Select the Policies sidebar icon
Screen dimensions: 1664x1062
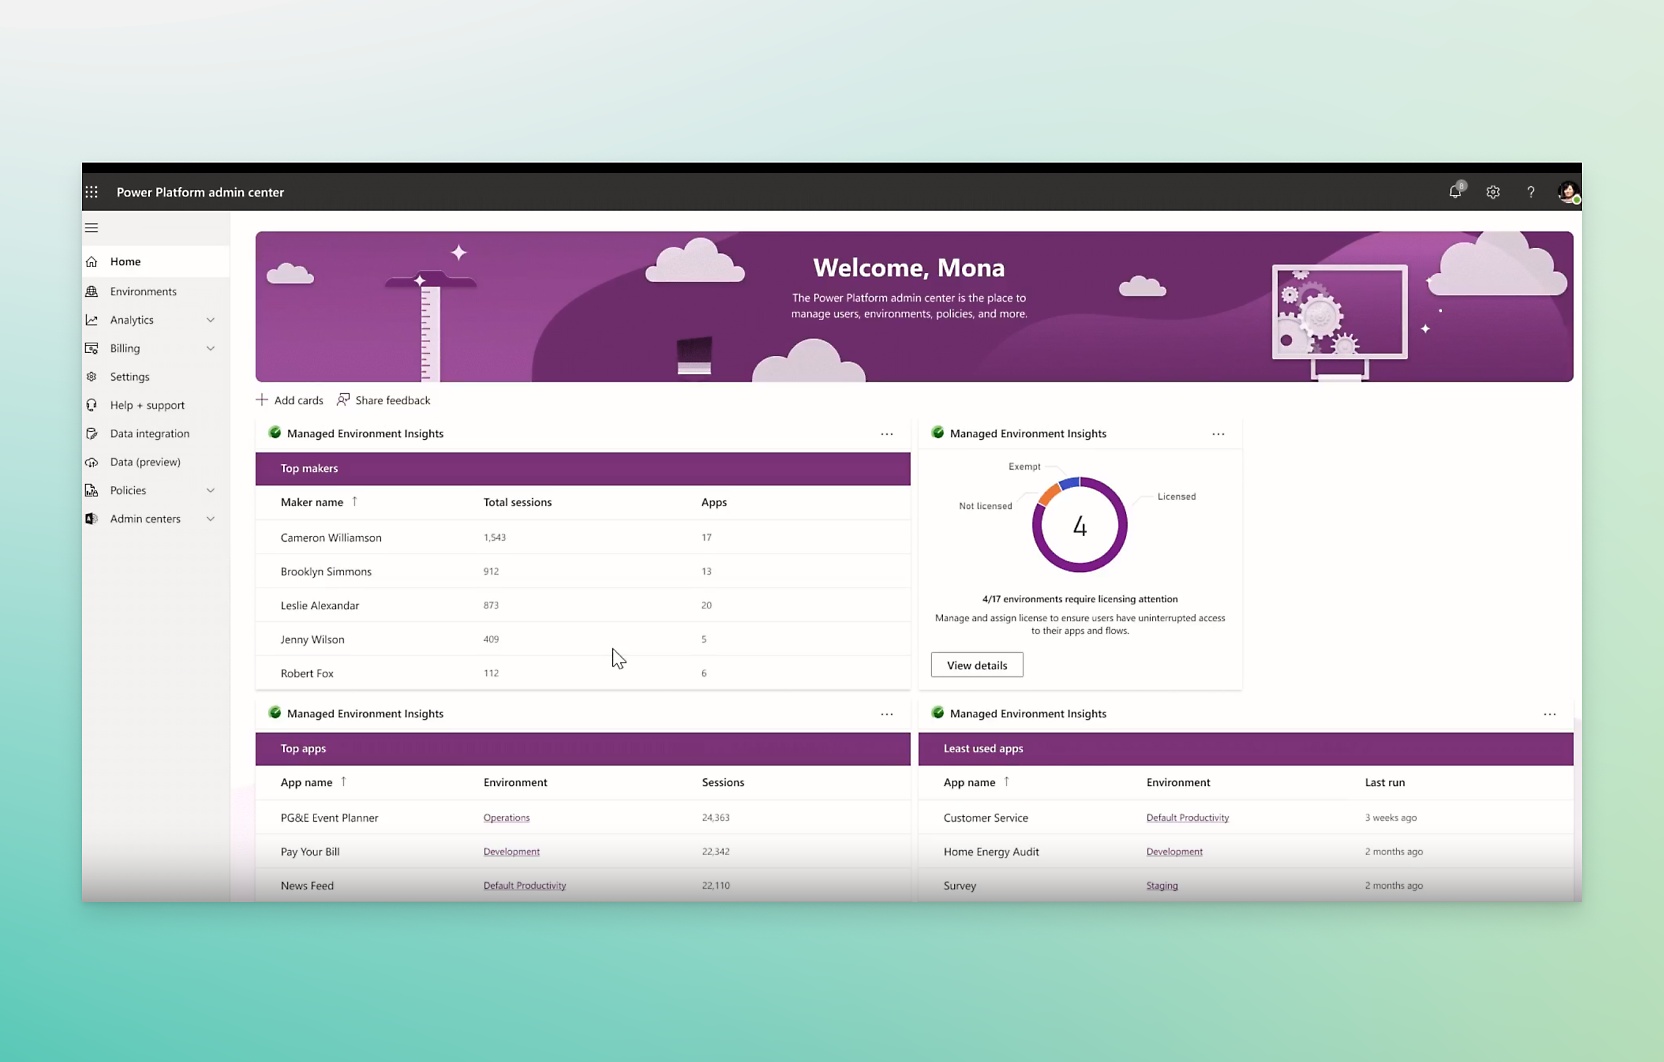pyautogui.click(x=92, y=490)
